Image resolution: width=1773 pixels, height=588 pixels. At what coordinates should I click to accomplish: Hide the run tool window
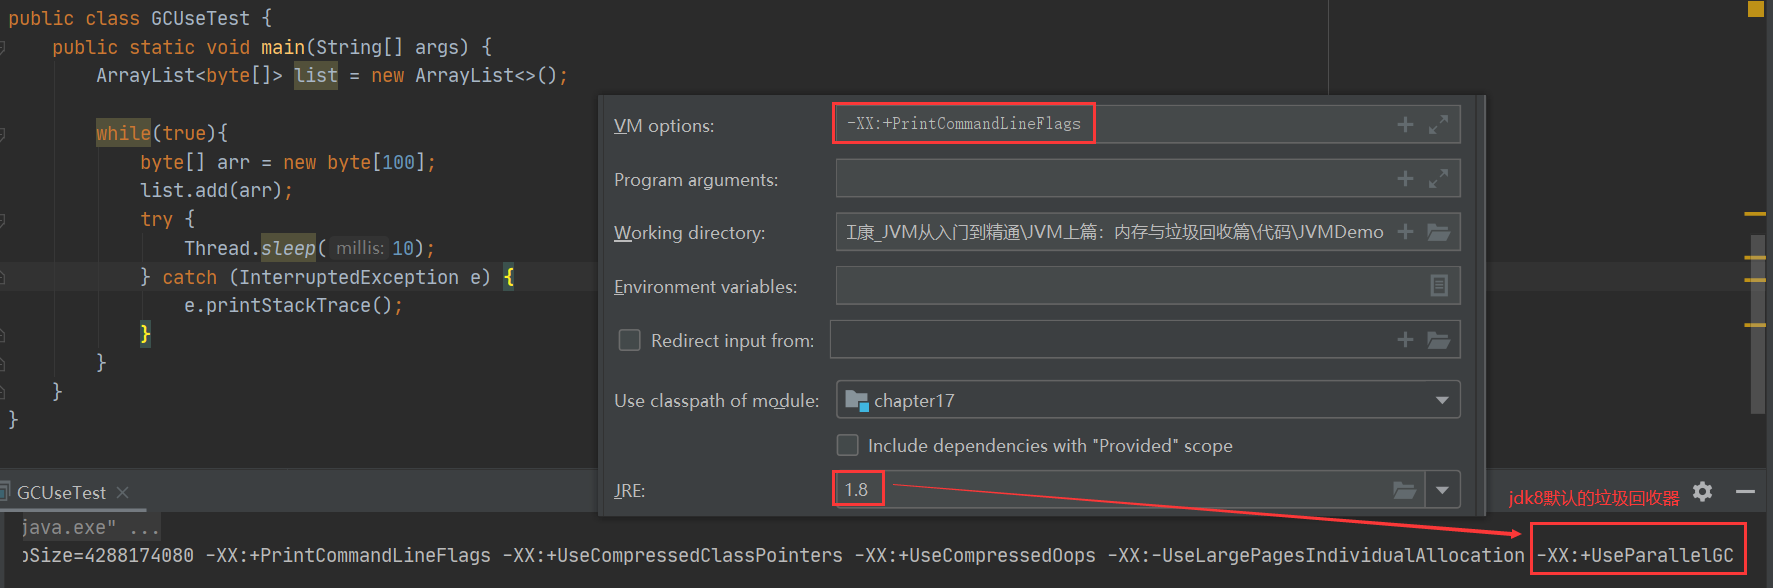click(x=1745, y=491)
